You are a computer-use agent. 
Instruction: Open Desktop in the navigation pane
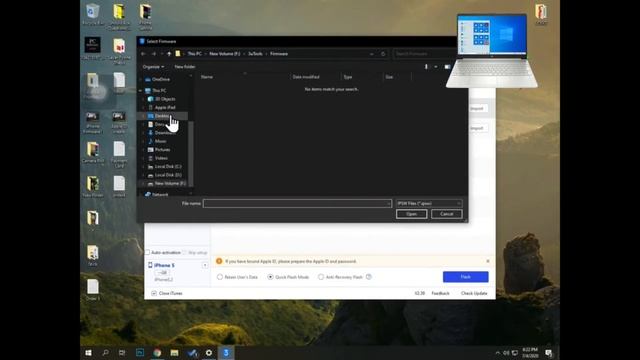click(x=162, y=116)
